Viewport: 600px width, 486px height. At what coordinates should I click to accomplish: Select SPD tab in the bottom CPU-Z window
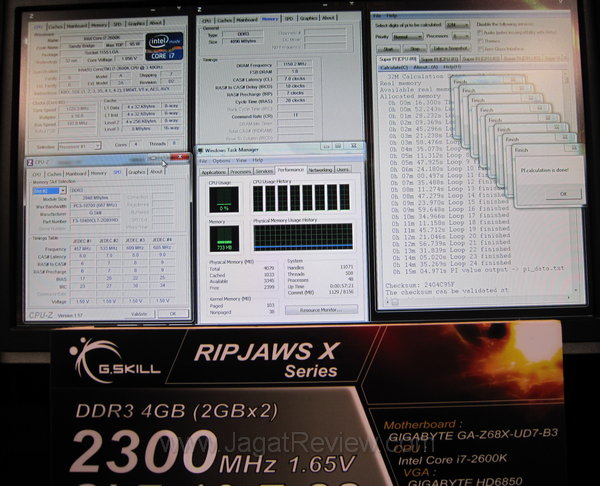(x=117, y=172)
